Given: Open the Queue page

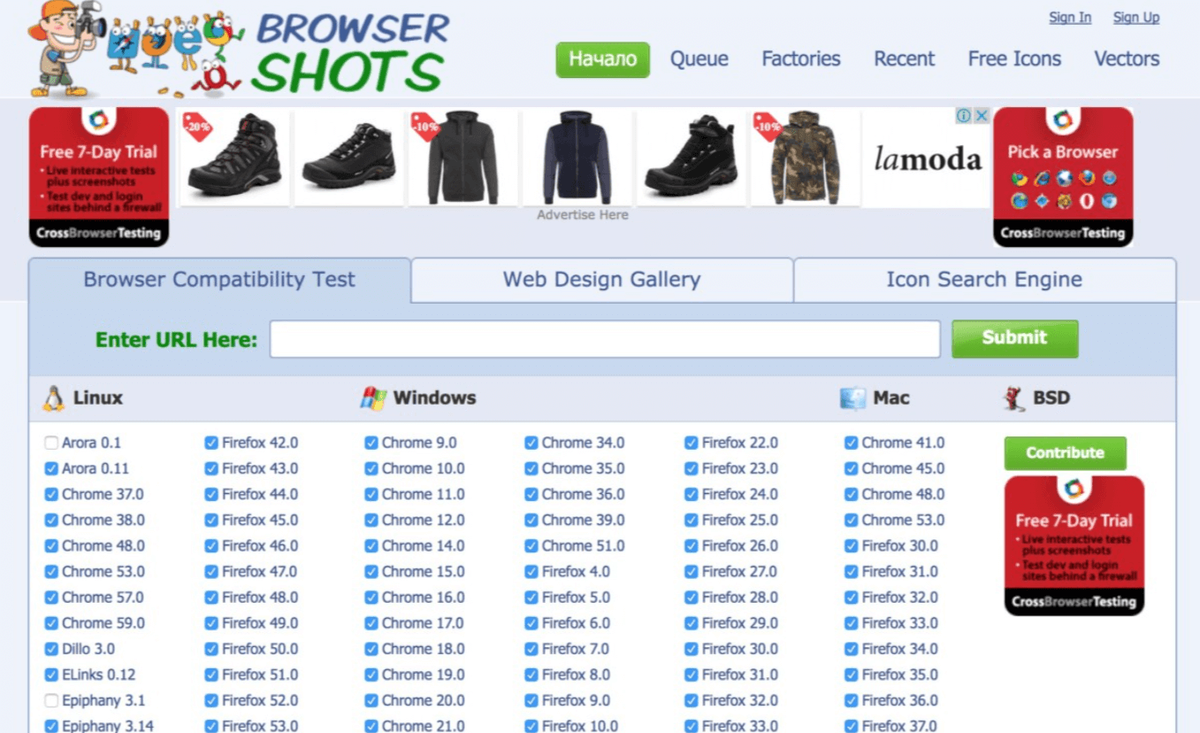Looking at the screenshot, I should [x=699, y=59].
